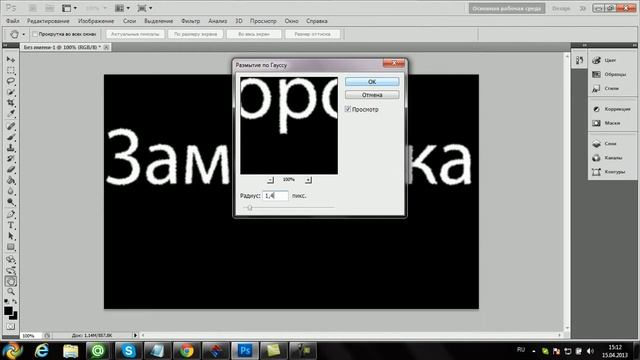Show more workspaces with the chevron
The image size is (640, 360).
click(x=583, y=8)
